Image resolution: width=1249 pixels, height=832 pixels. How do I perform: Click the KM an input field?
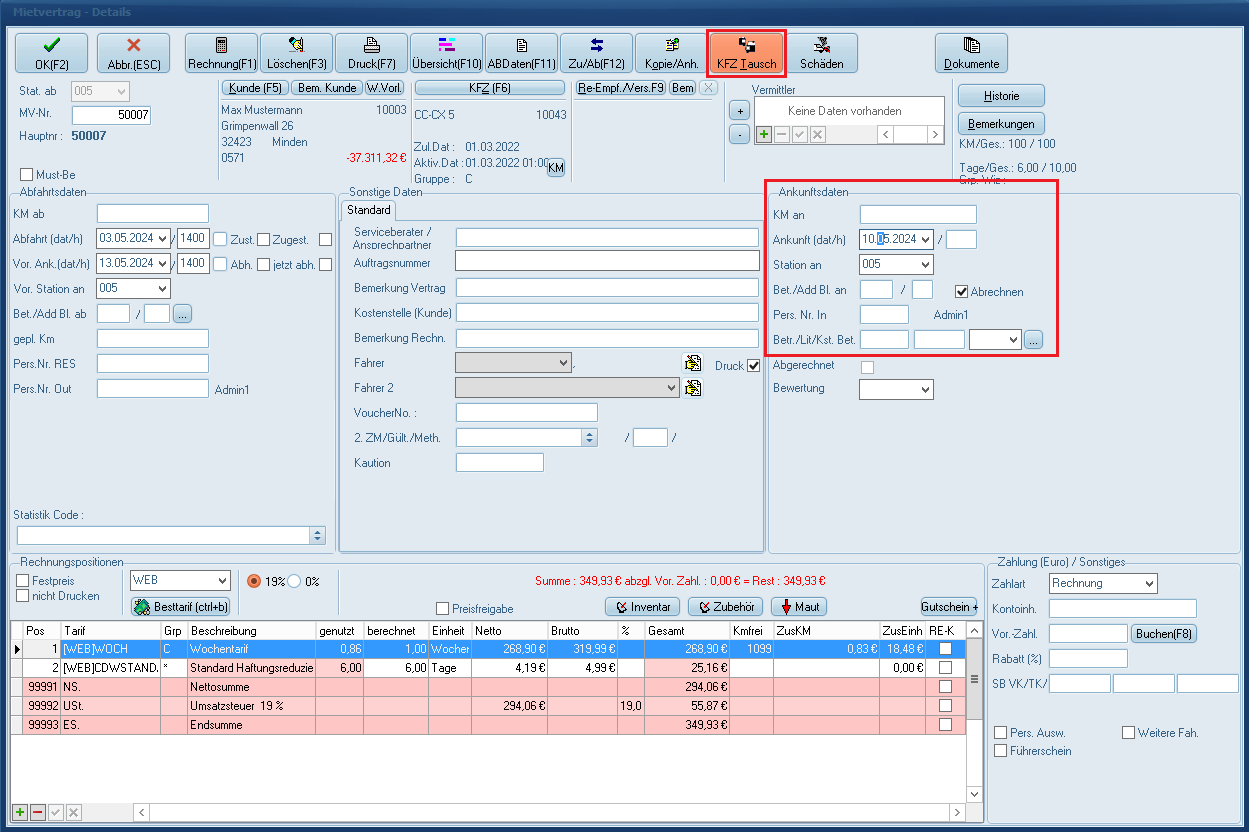click(x=917, y=214)
